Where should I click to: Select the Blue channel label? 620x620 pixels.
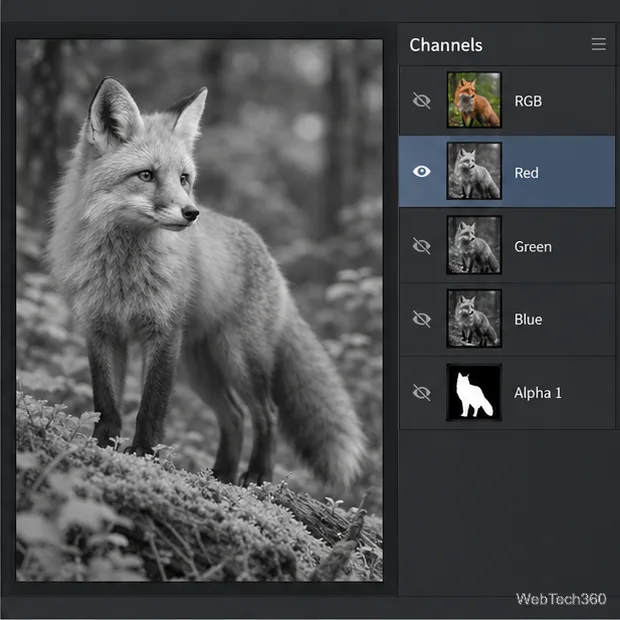tap(528, 319)
